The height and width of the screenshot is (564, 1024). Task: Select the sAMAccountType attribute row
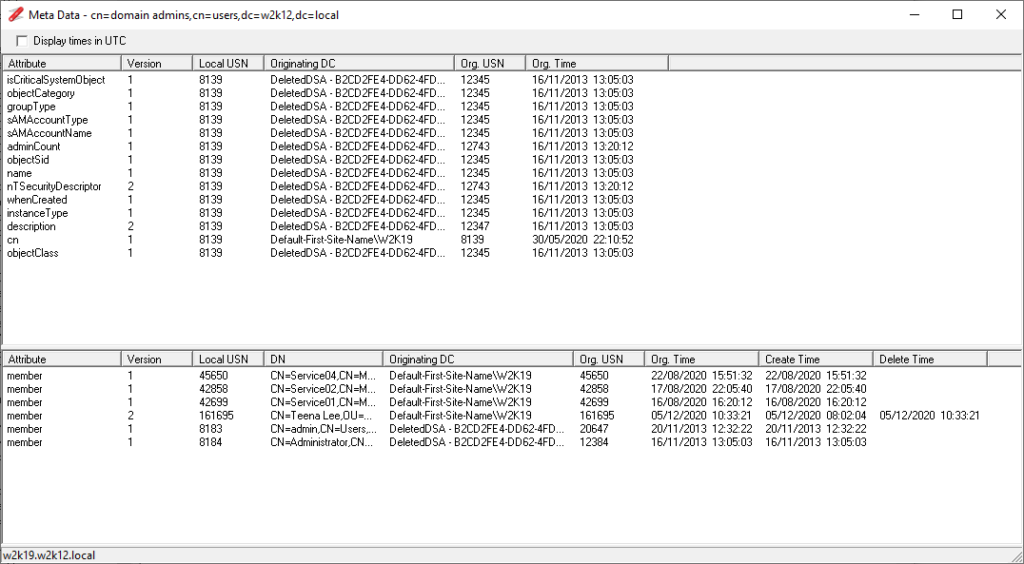point(336,119)
